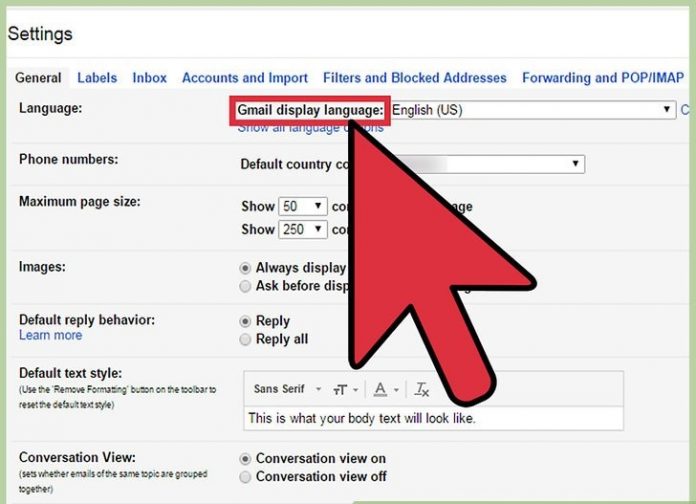
Task: Select Ask before displaying images option
Action: pos(246,286)
